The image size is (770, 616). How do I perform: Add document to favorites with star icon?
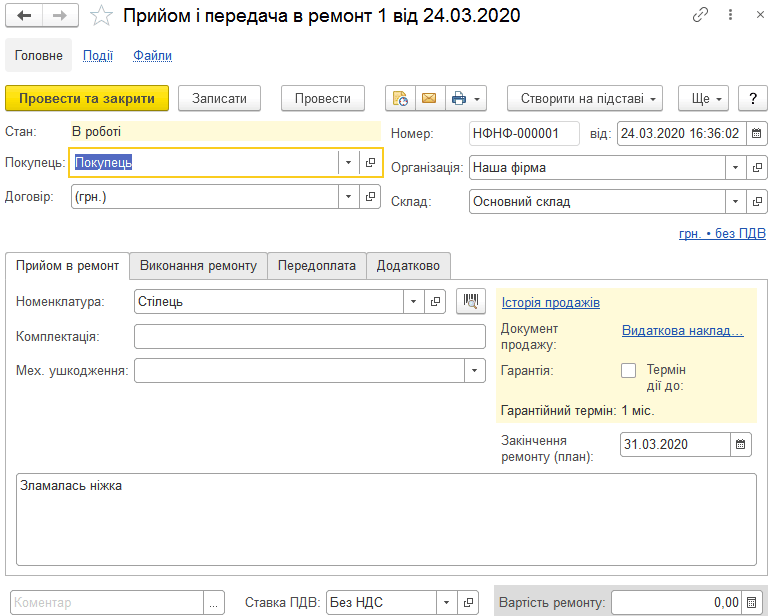click(x=101, y=16)
